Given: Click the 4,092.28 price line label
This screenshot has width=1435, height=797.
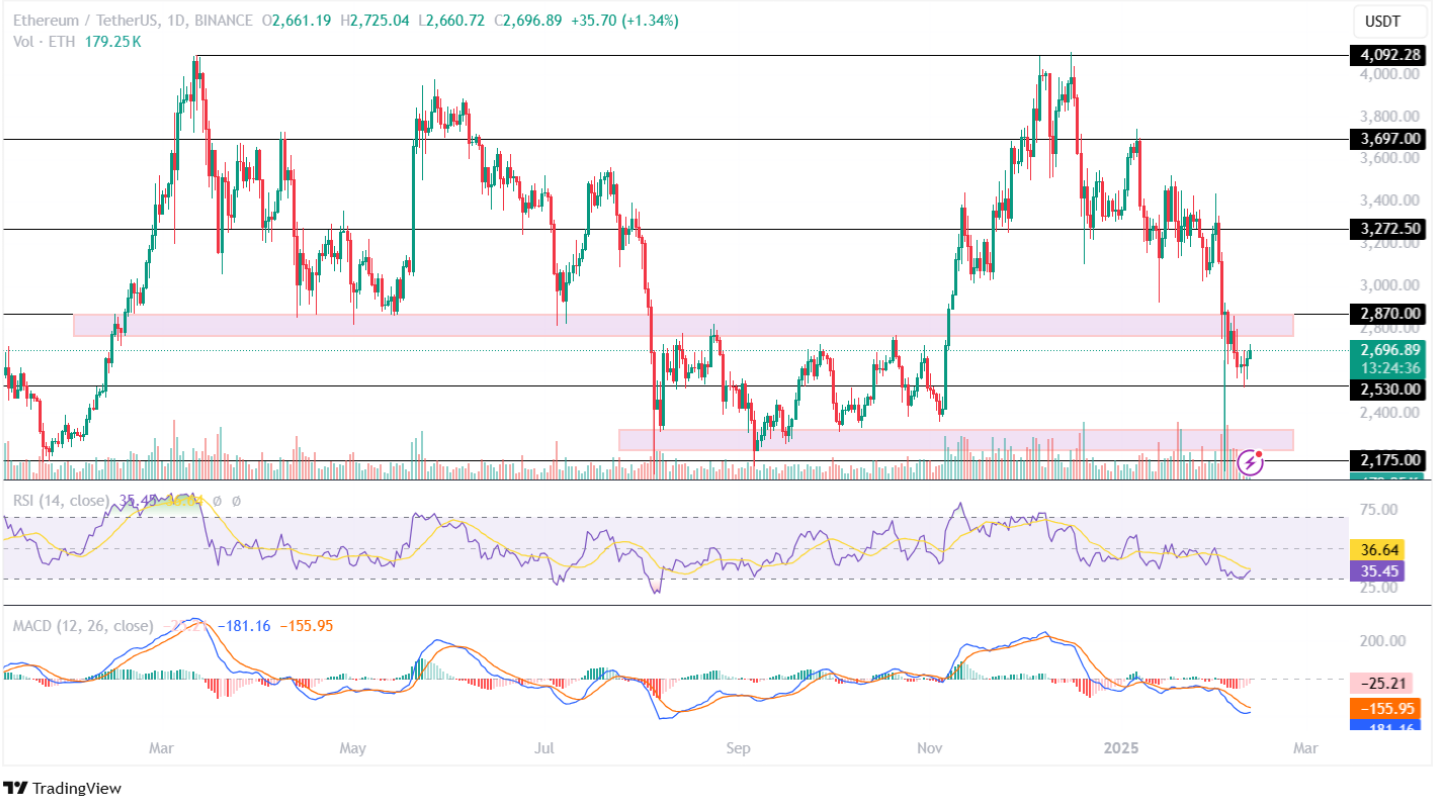Looking at the screenshot, I should click(1388, 55).
